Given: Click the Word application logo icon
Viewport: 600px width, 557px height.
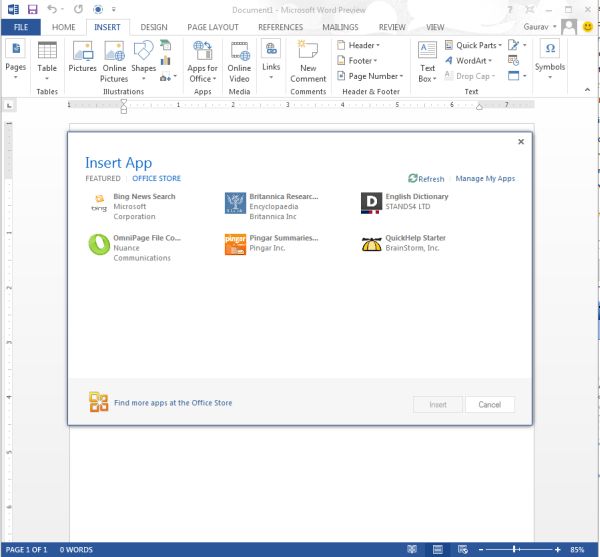Looking at the screenshot, I should tap(13, 9).
